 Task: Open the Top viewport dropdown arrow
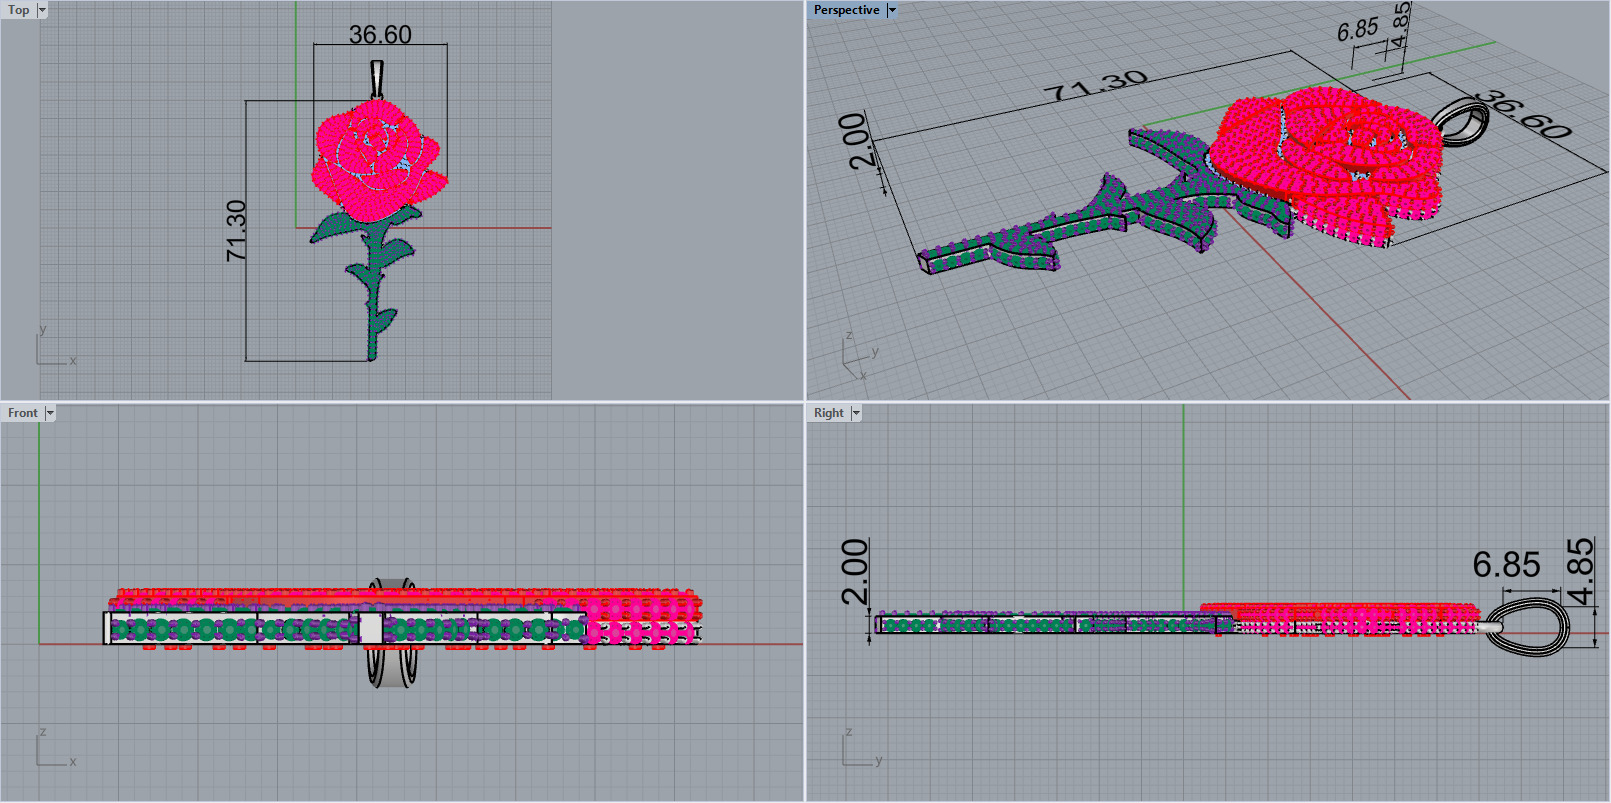click(x=42, y=10)
